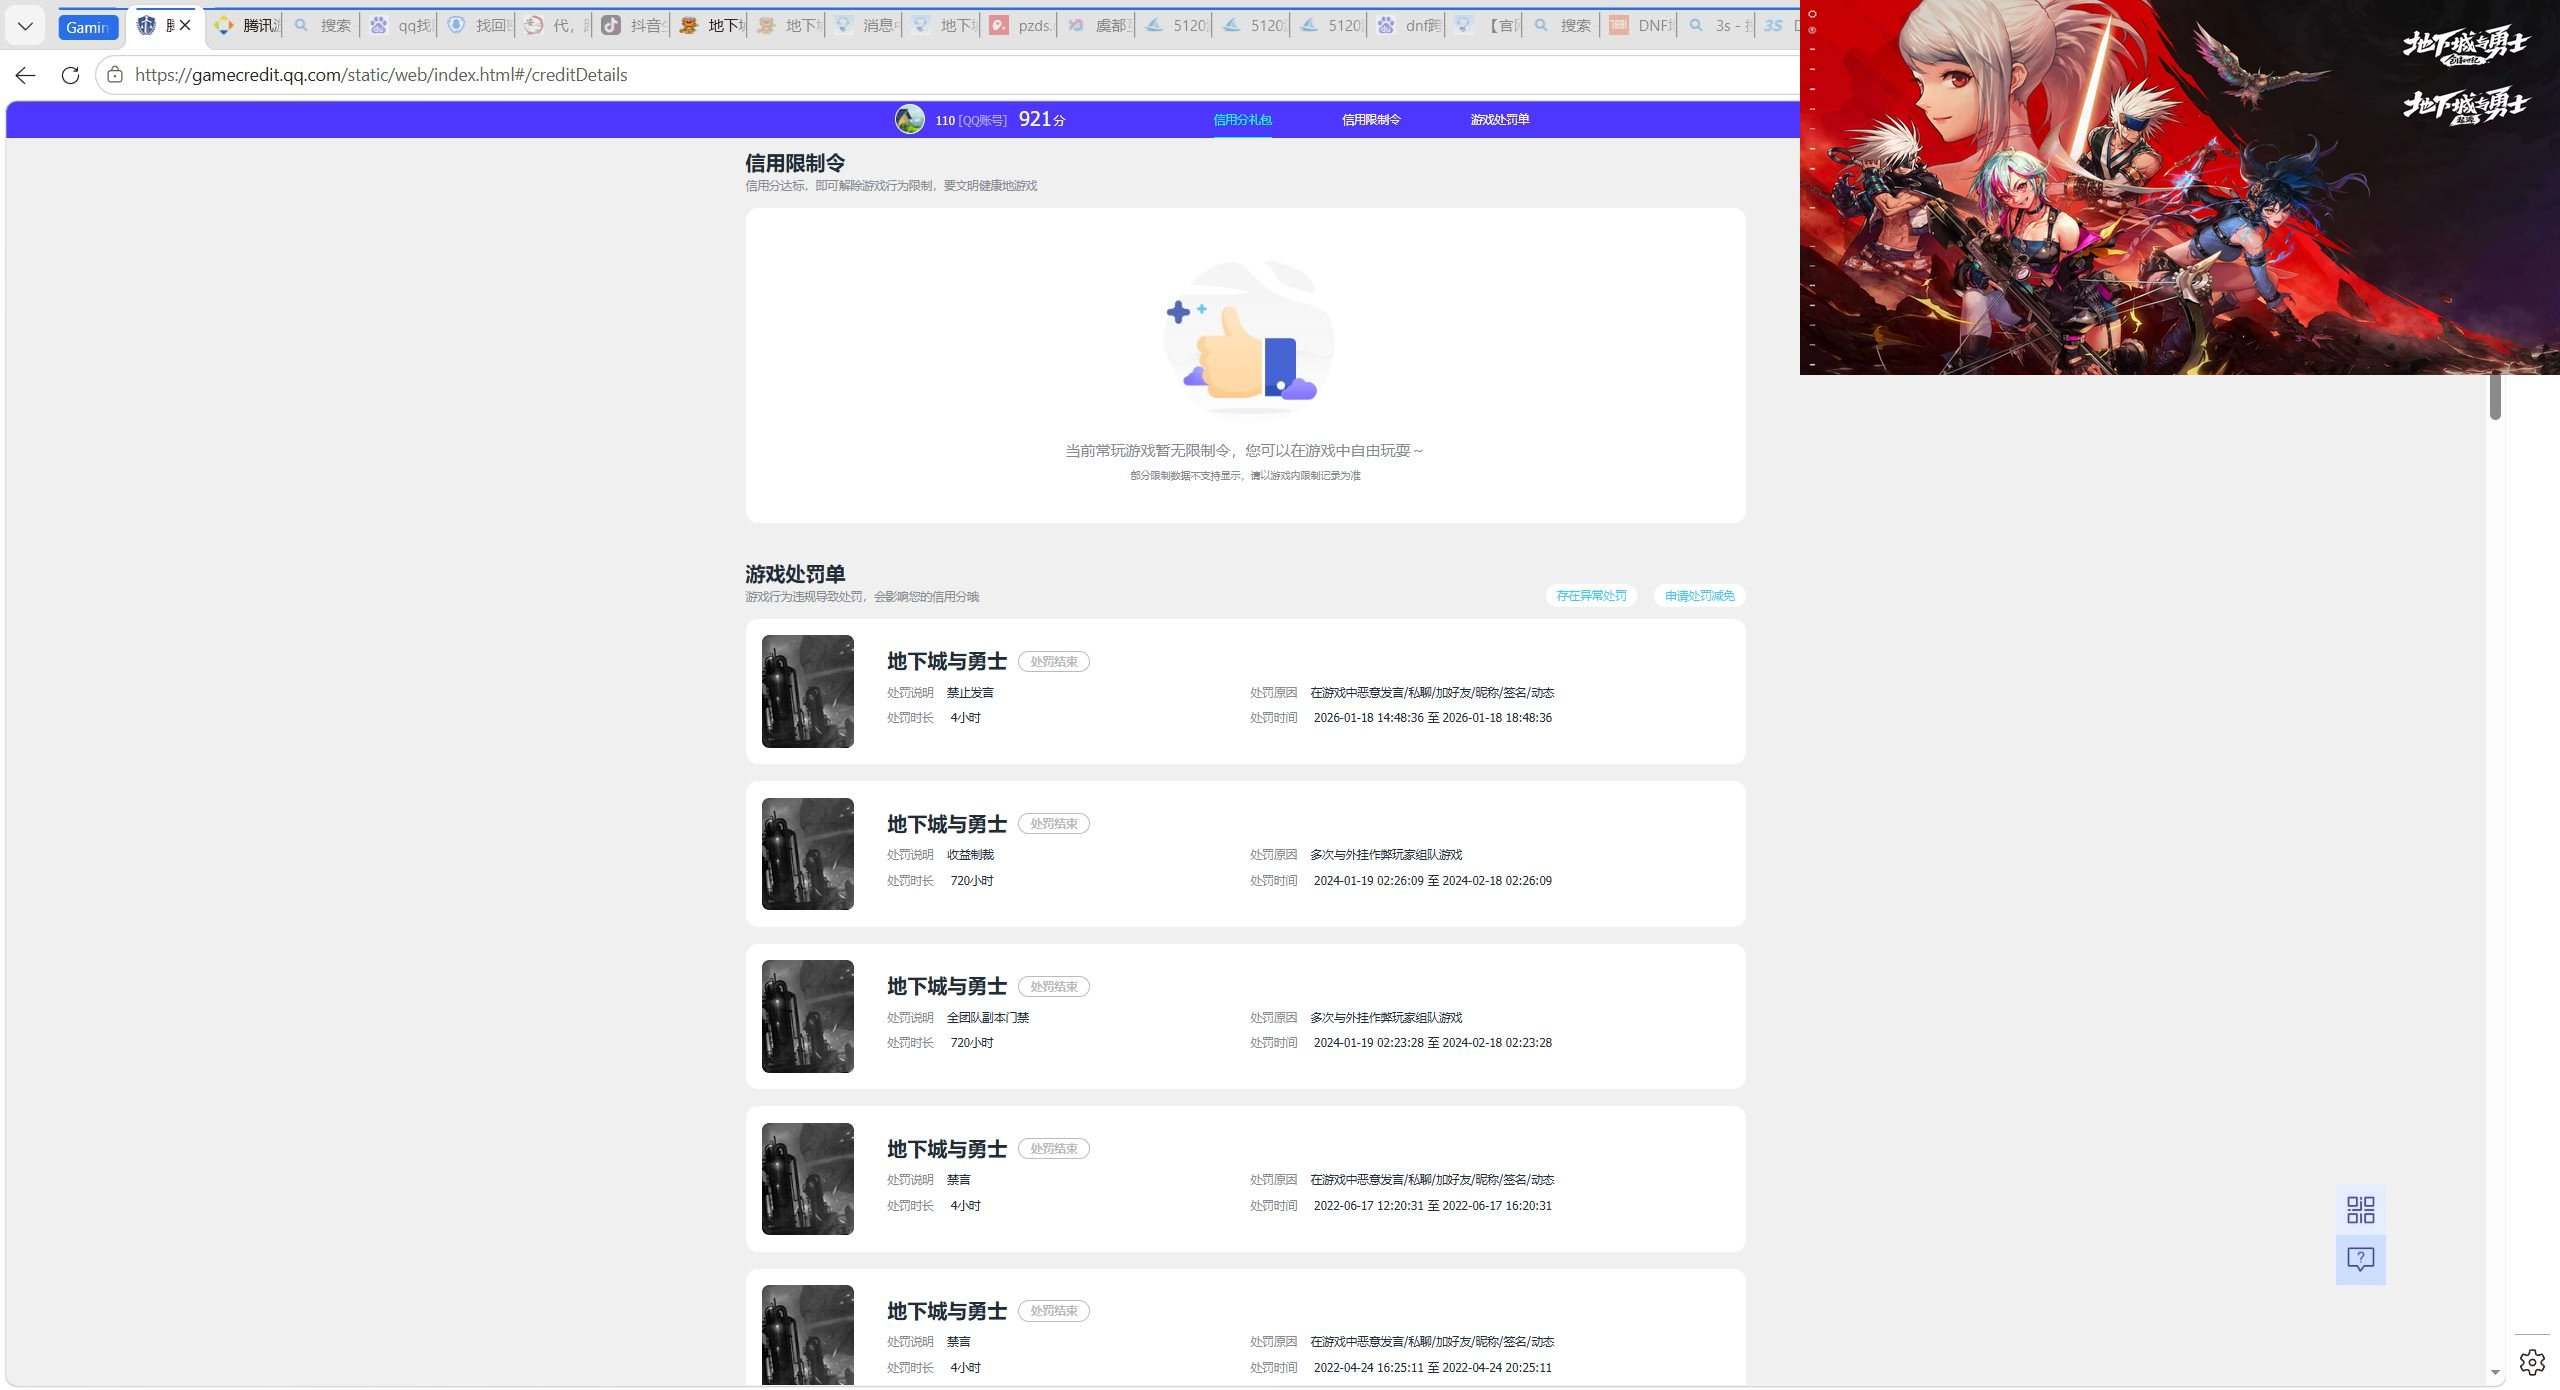2560x1390 pixels.
Task: Switch to the 消息 browser tab
Action: 866,26
